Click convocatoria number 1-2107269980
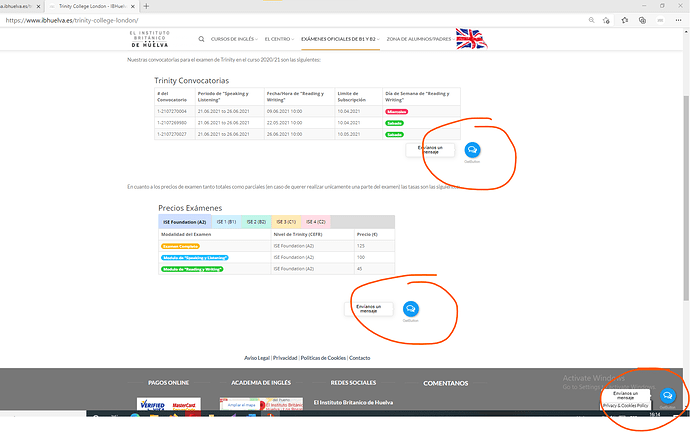 point(172,123)
